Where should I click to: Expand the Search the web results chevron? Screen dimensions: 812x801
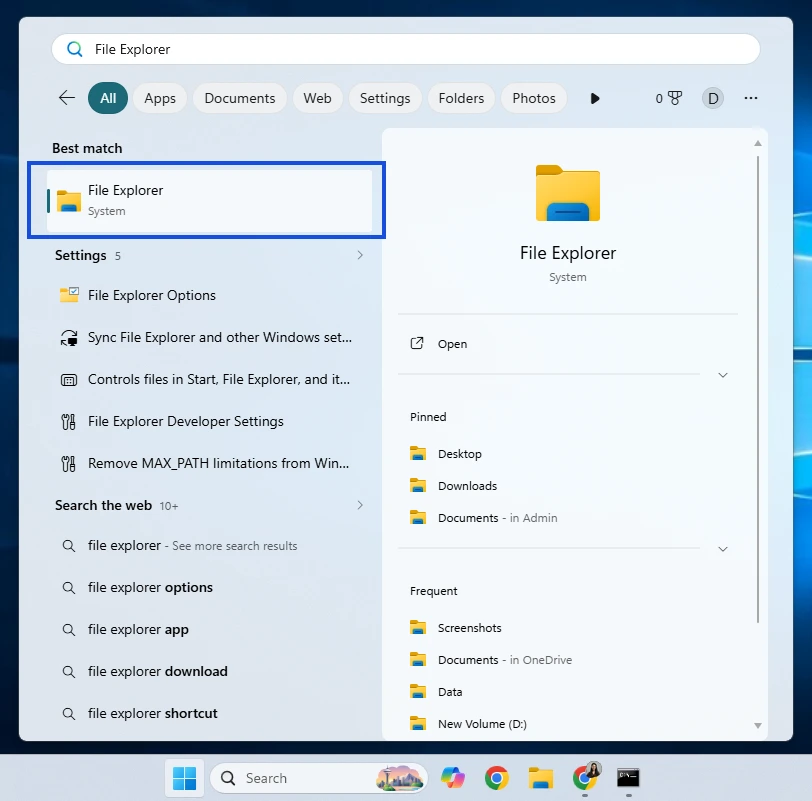pos(360,505)
